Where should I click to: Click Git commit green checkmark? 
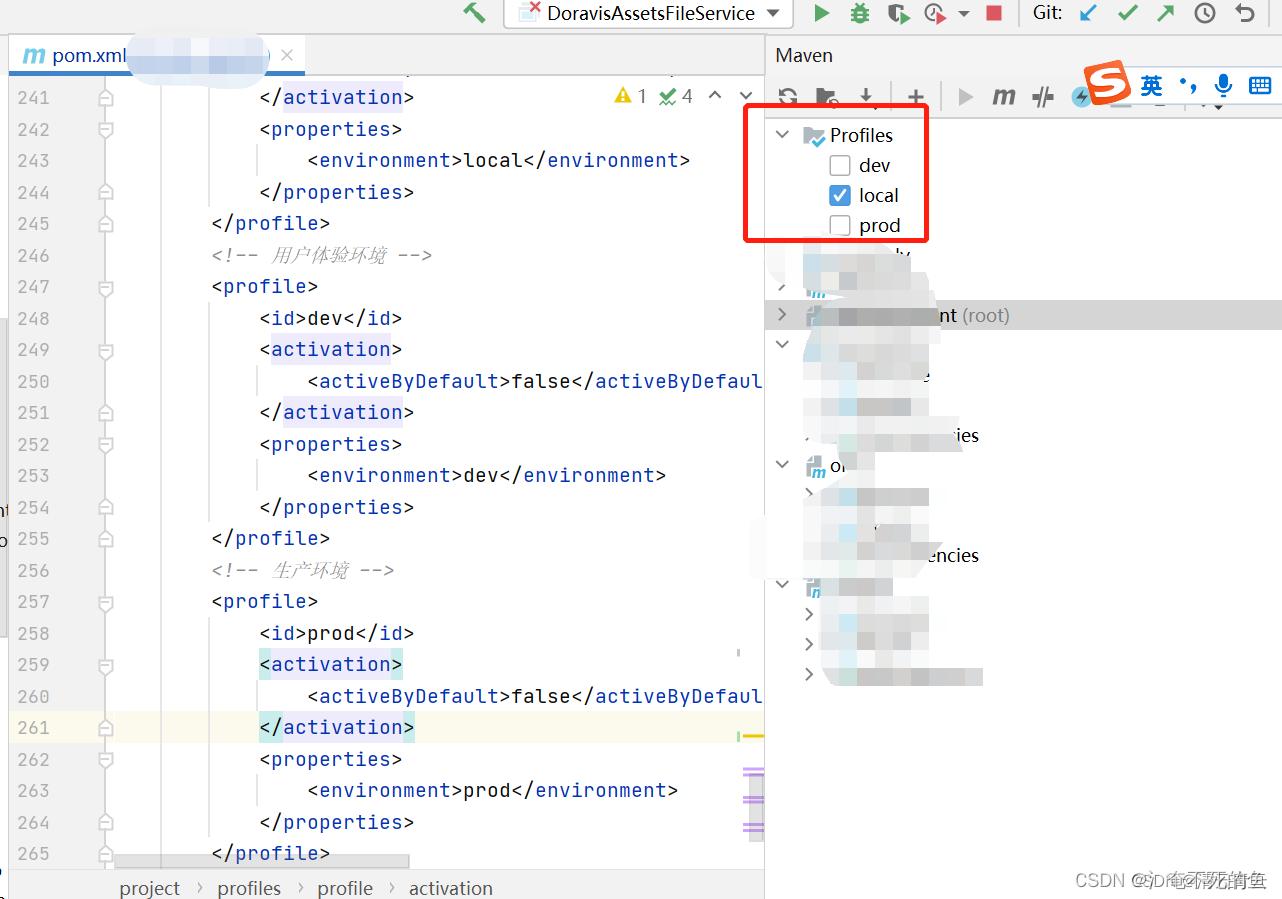1128,13
